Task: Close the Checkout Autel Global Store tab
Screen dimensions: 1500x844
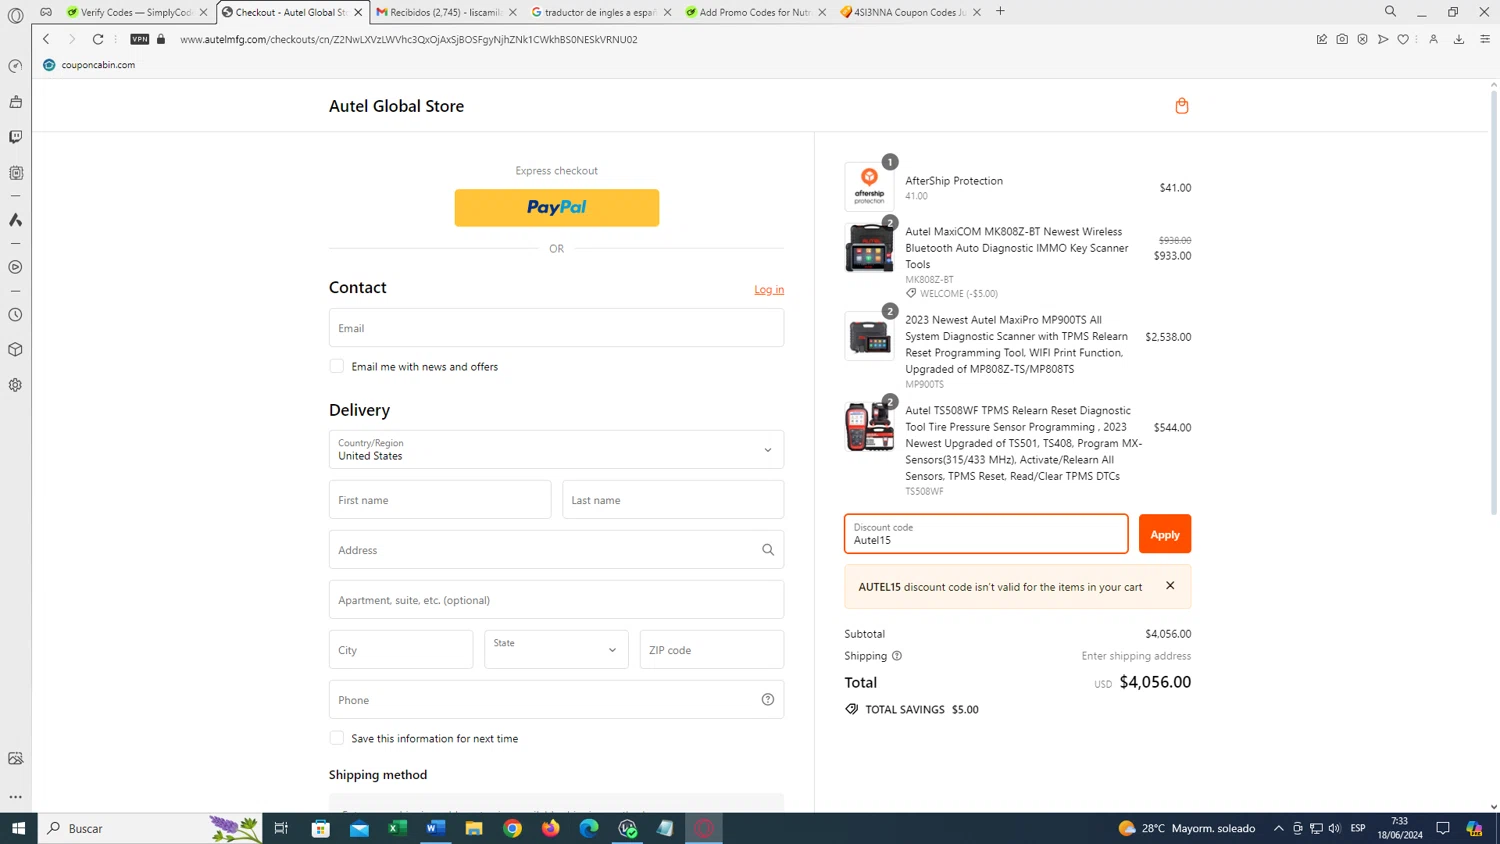Action: (358, 12)
